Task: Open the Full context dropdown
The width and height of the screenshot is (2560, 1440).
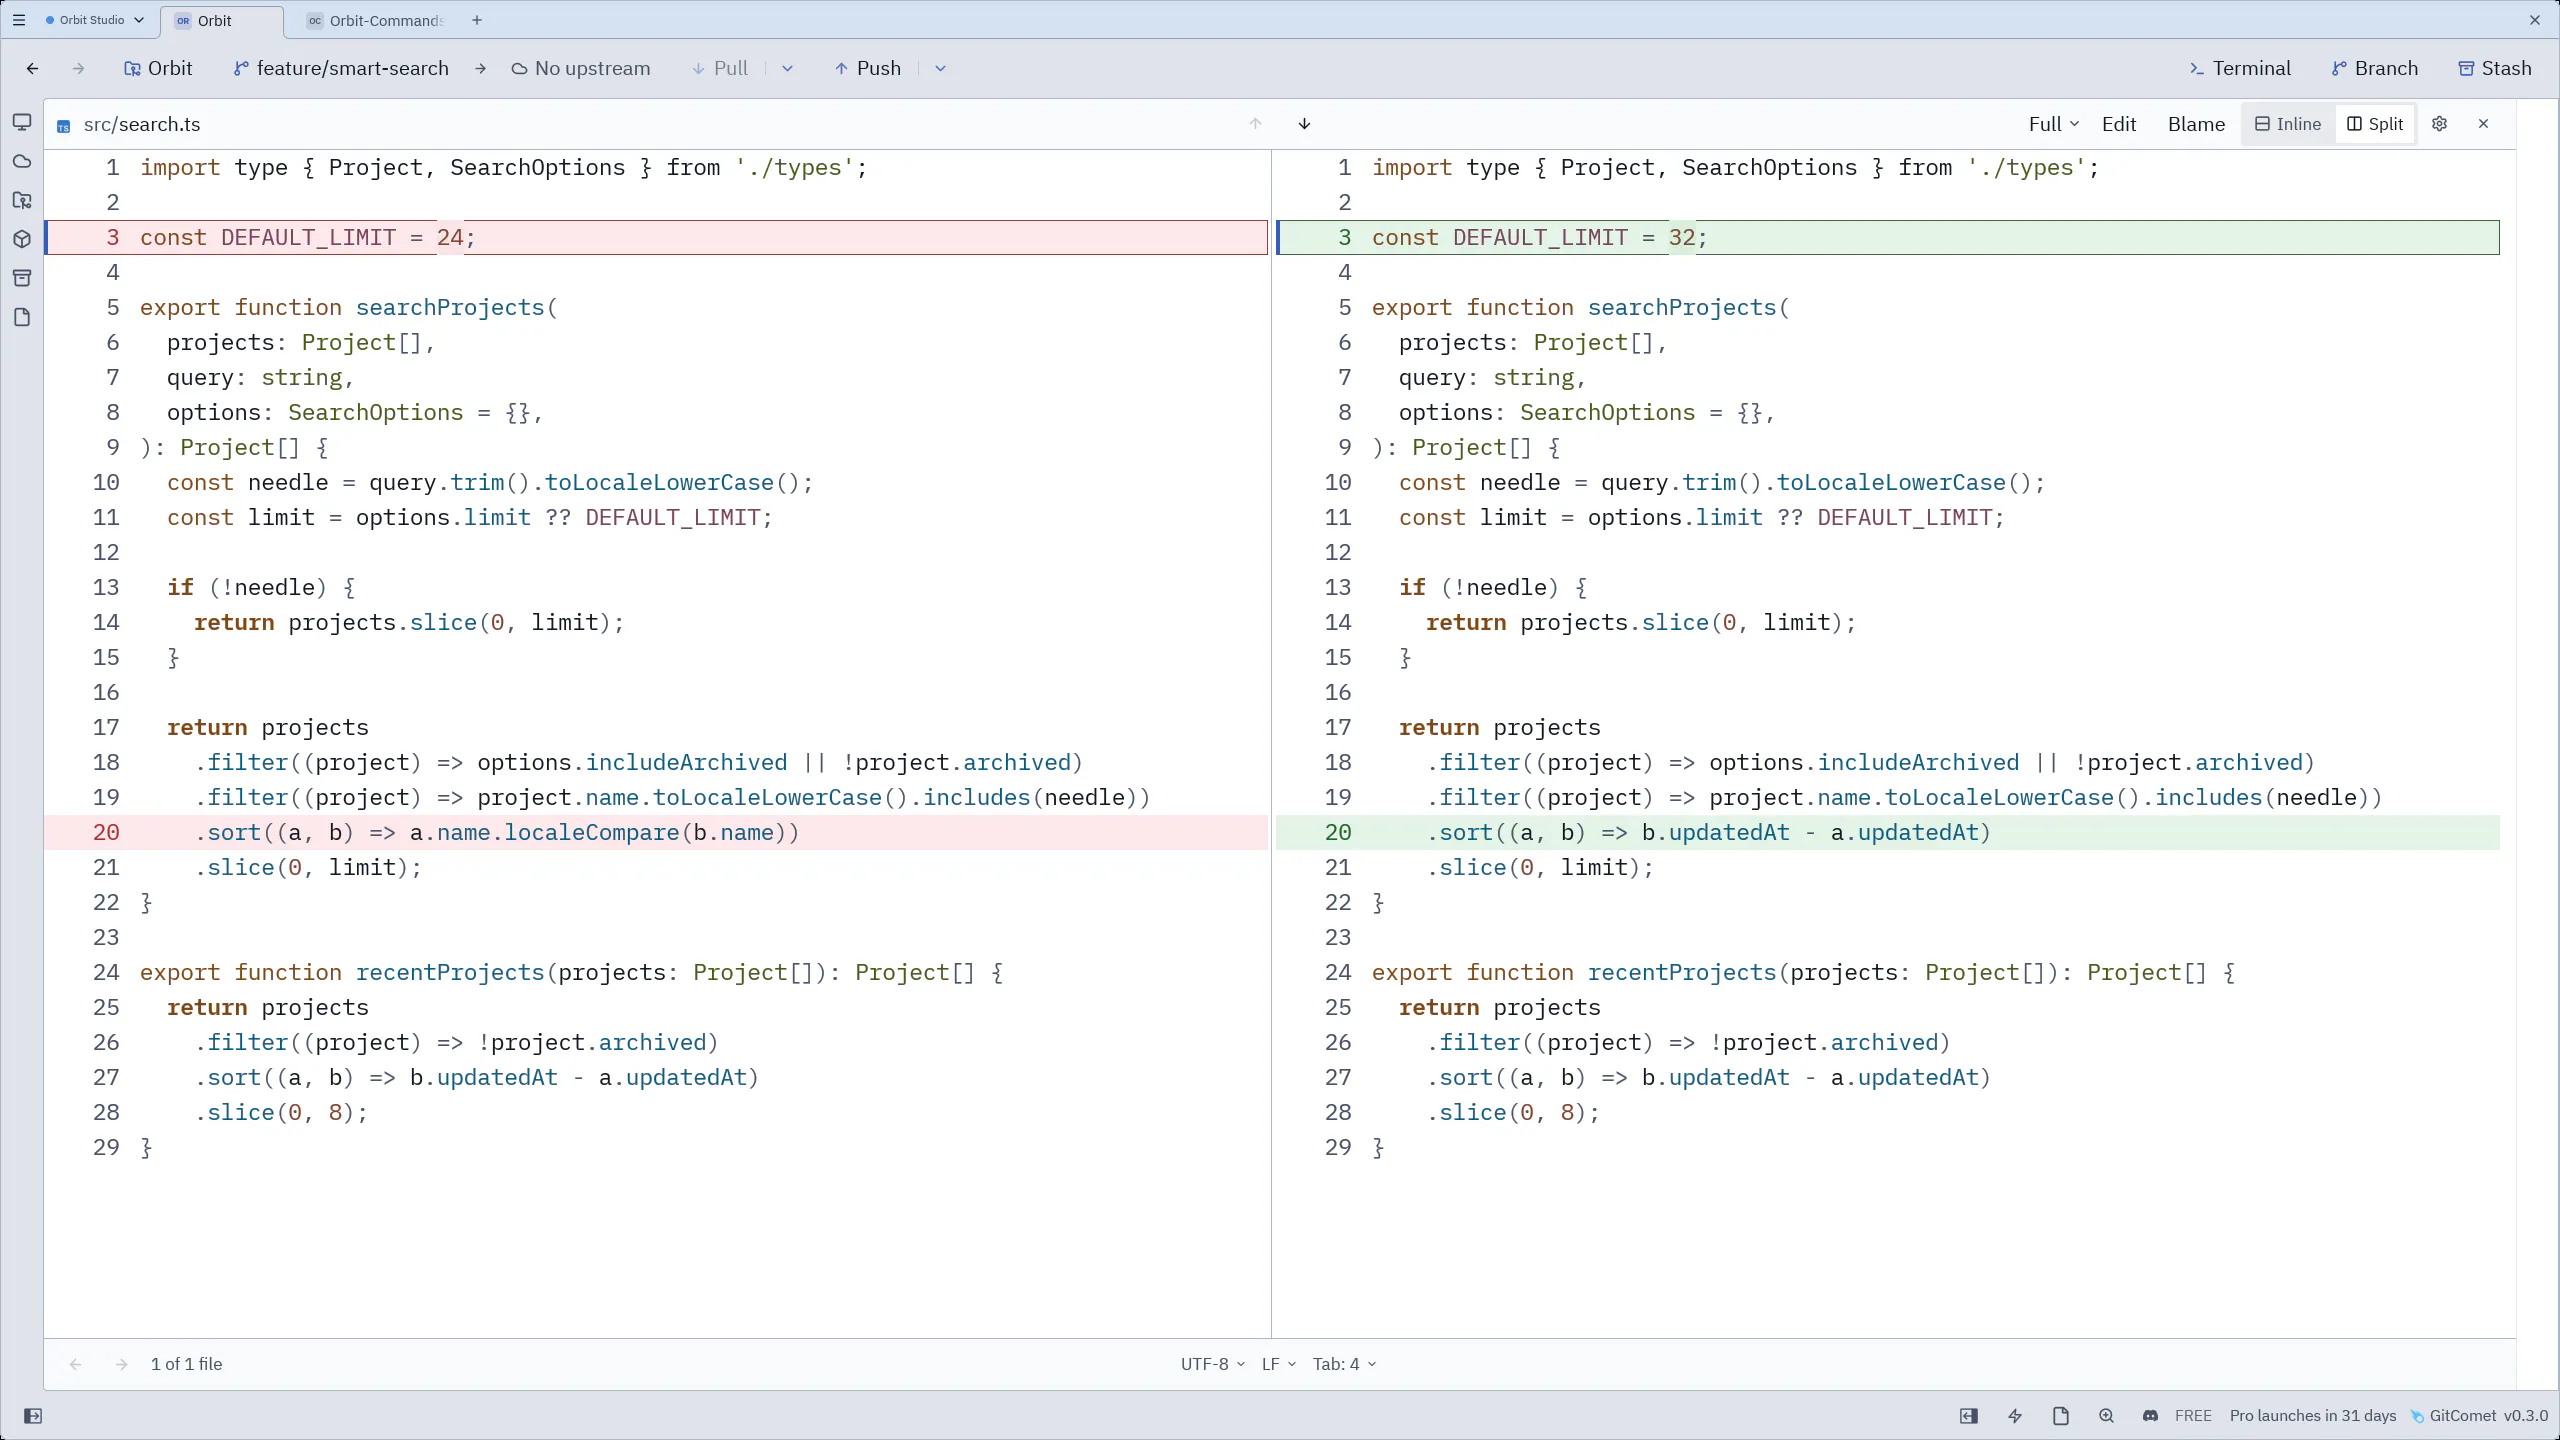Action: click(x=2054, y=124)
